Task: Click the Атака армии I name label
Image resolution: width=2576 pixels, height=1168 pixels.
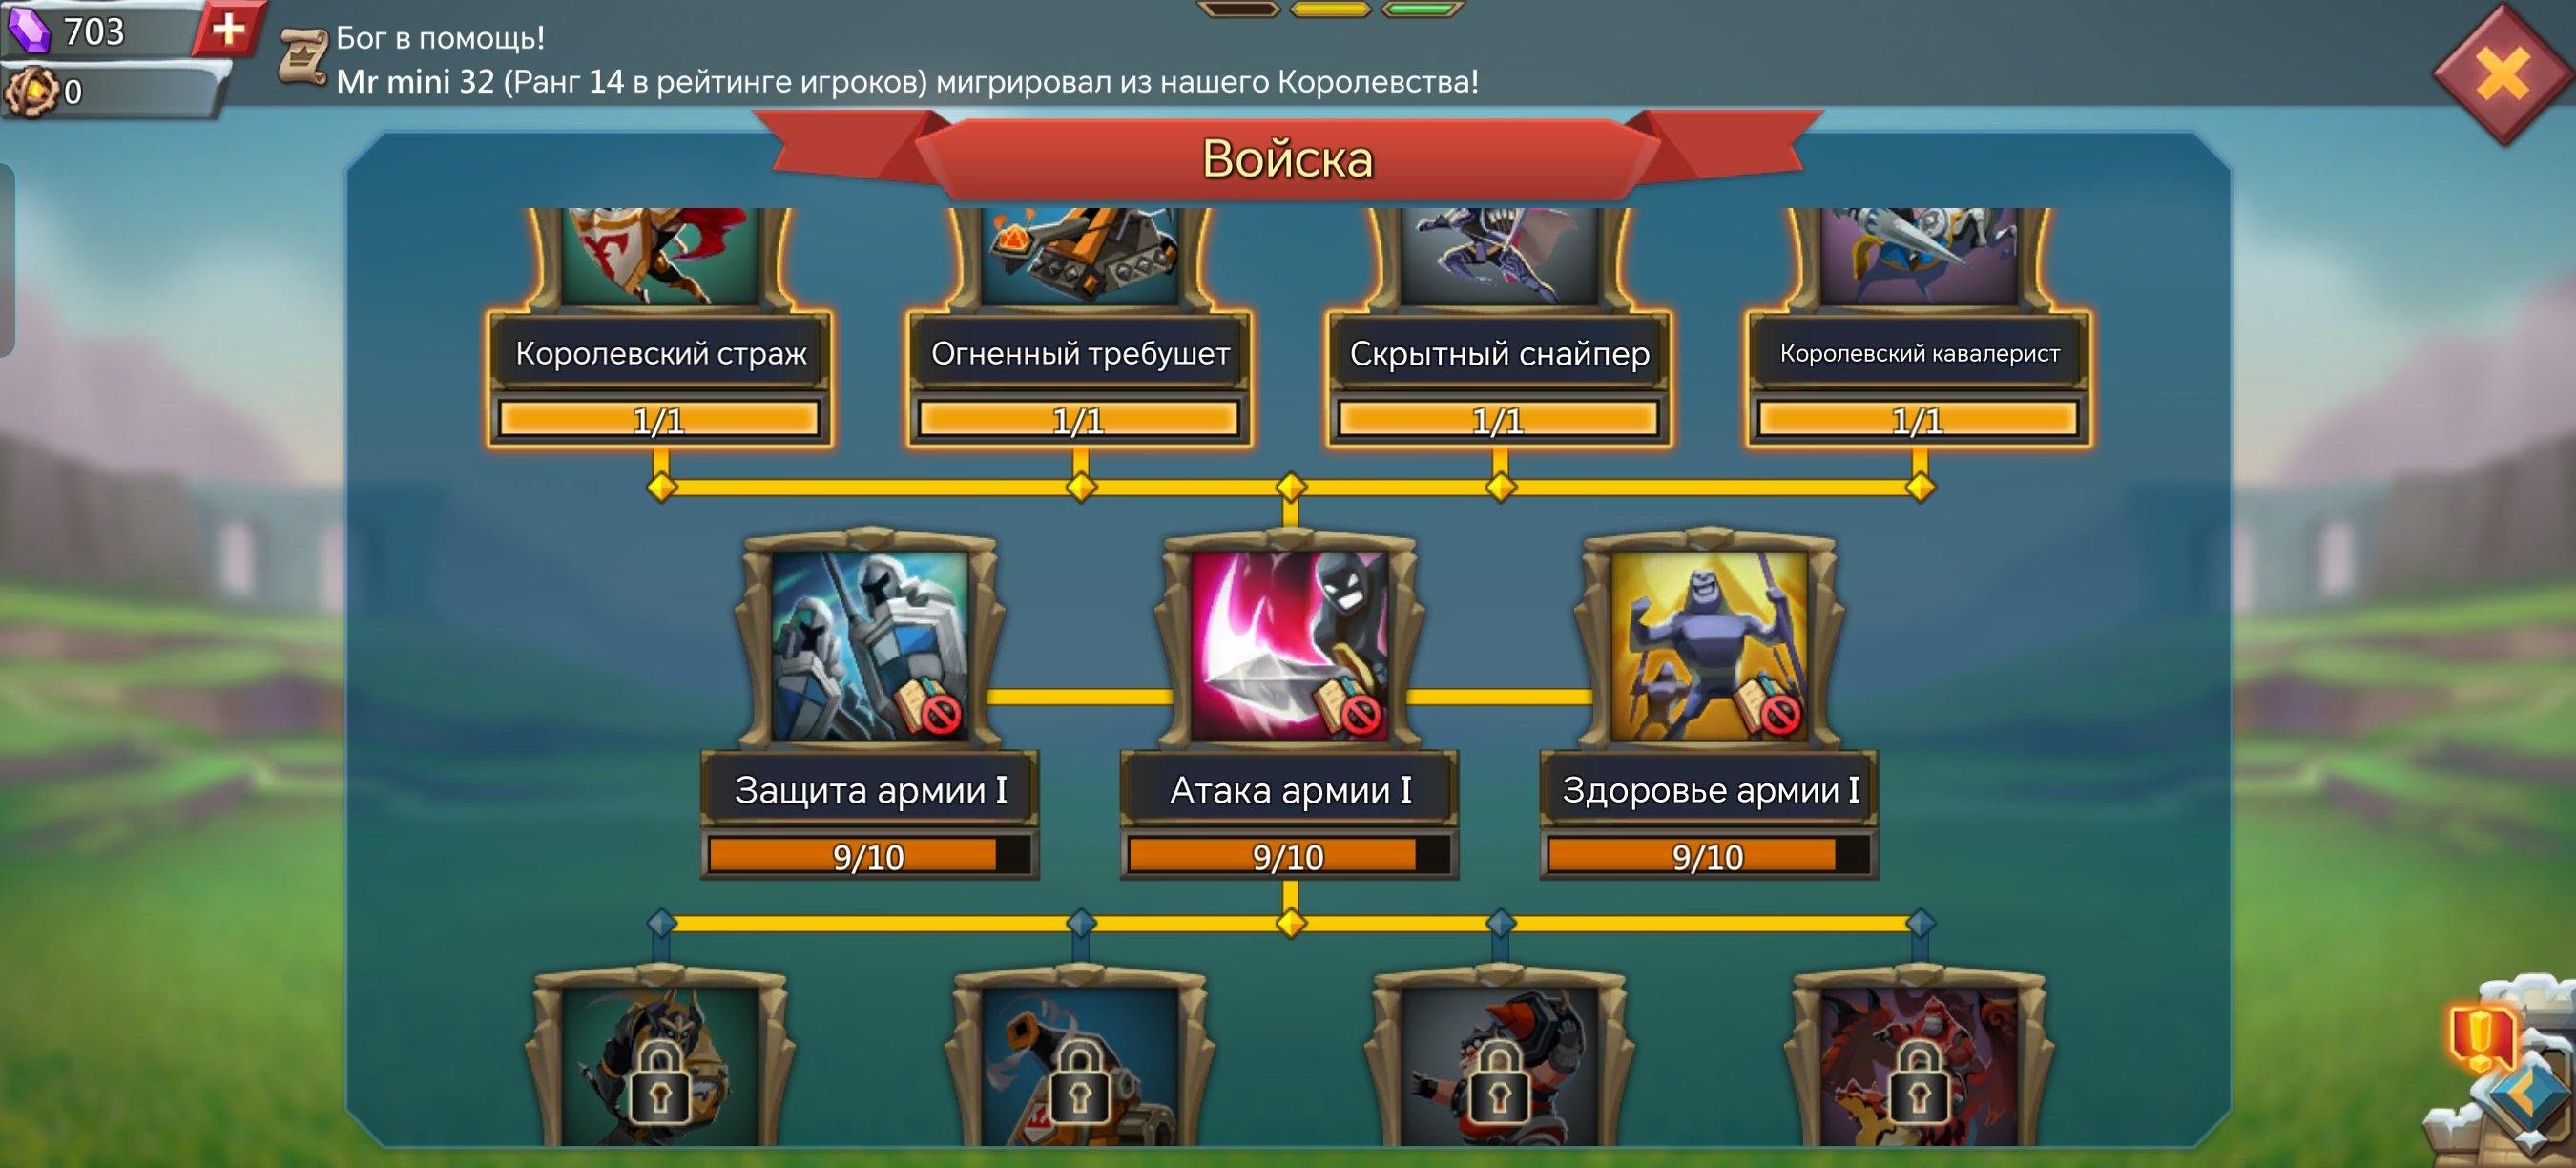Action: (1290, 790)
